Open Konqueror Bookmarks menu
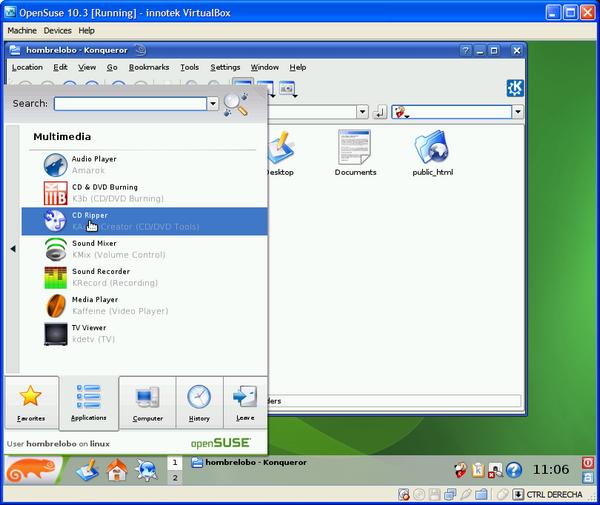 tap(149, 67)
